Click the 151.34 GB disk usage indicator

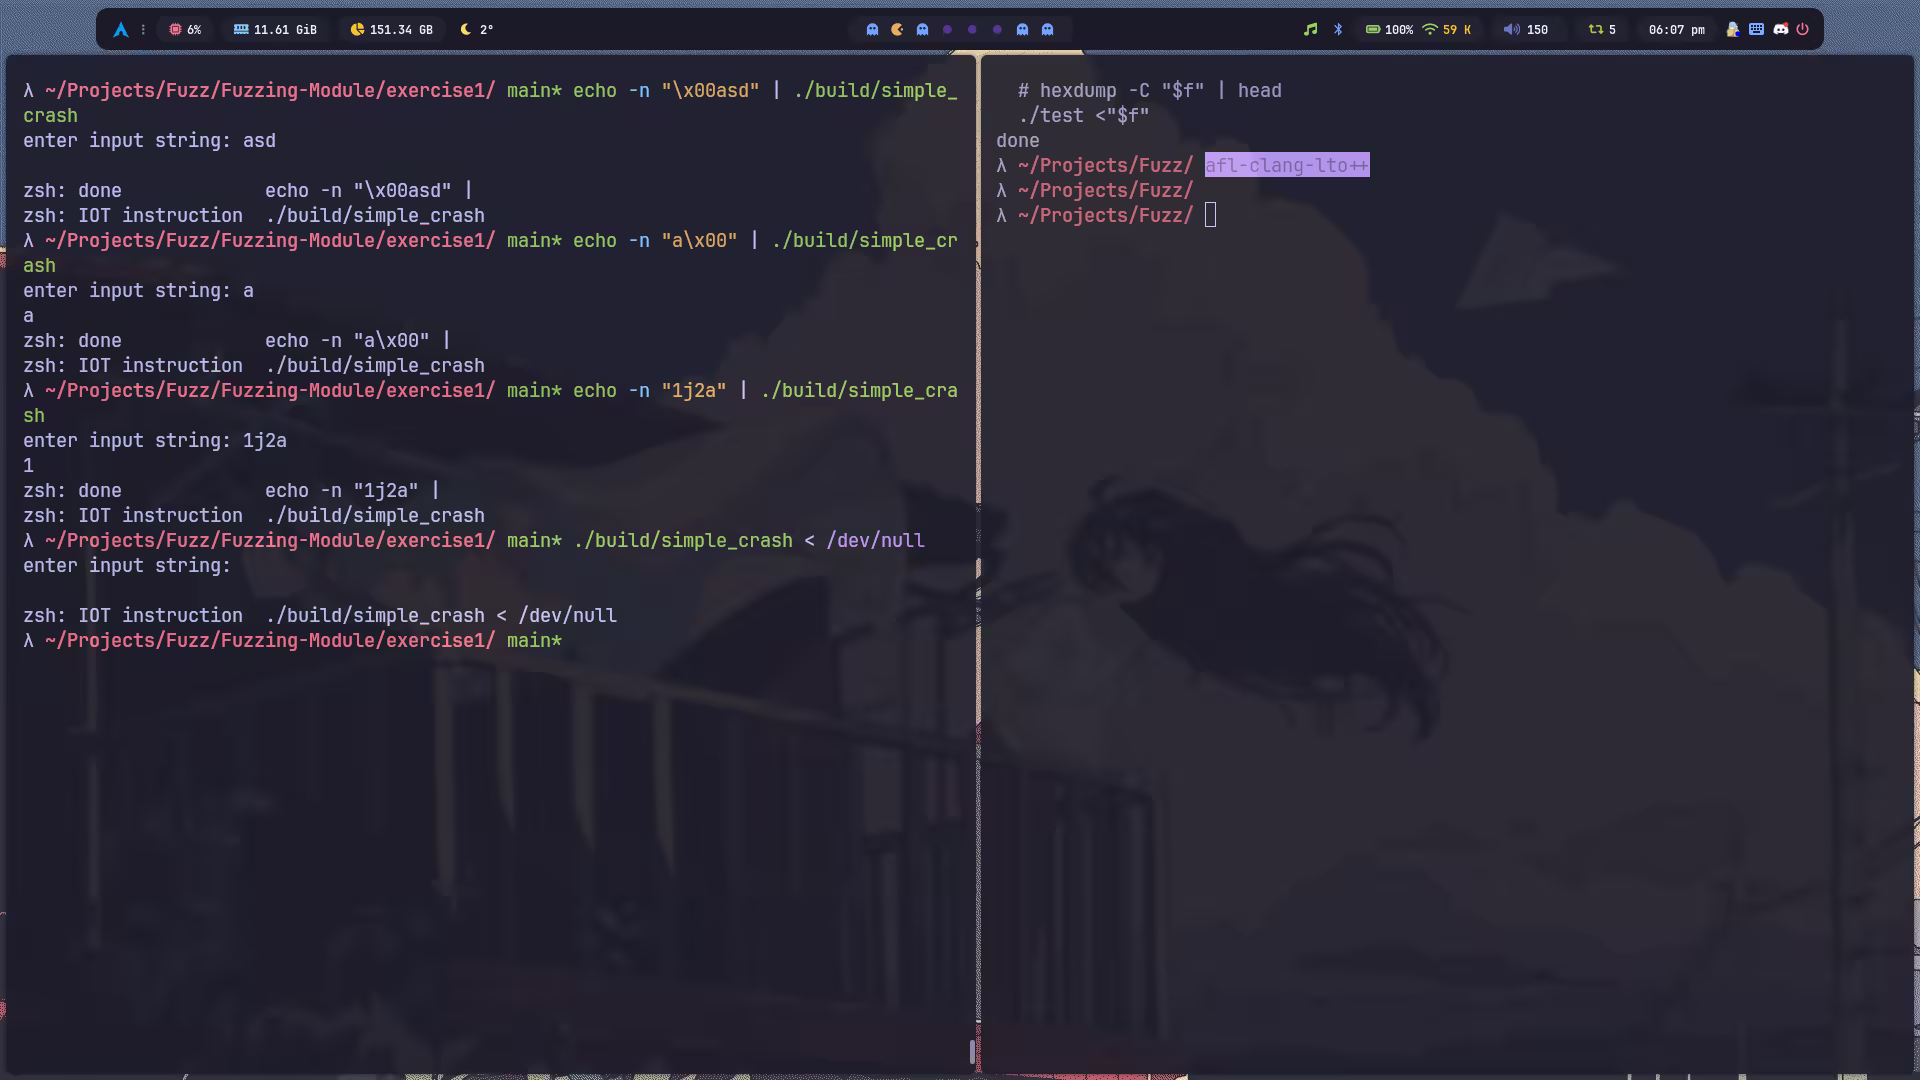[x=391, y=30]
